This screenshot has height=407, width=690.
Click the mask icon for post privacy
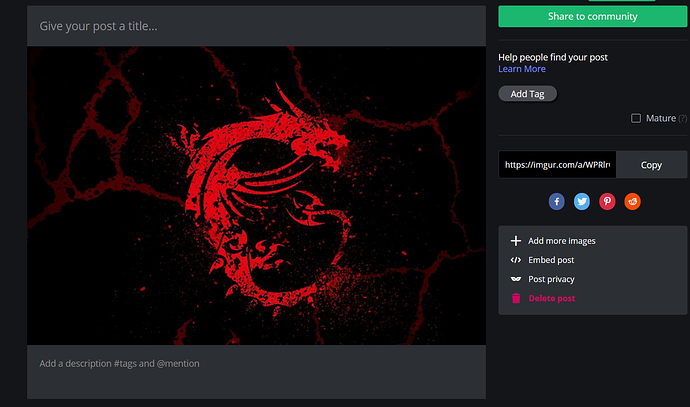516,279
